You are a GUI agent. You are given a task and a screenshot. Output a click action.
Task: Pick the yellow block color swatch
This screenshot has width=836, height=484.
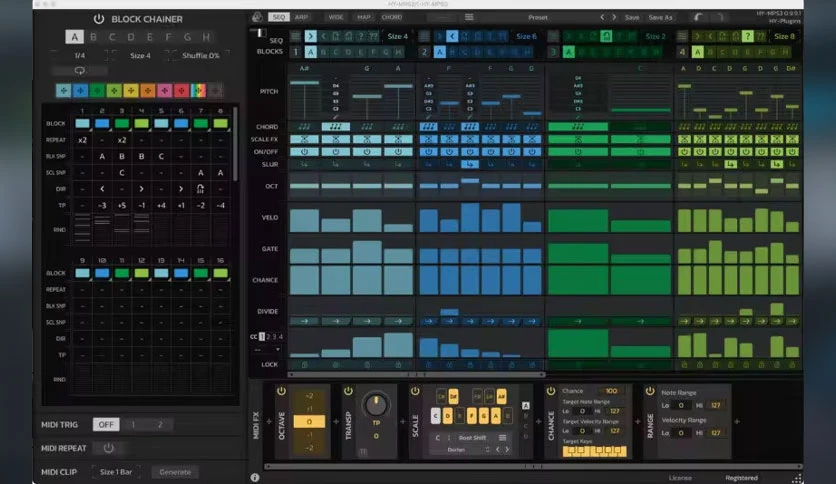131,91
